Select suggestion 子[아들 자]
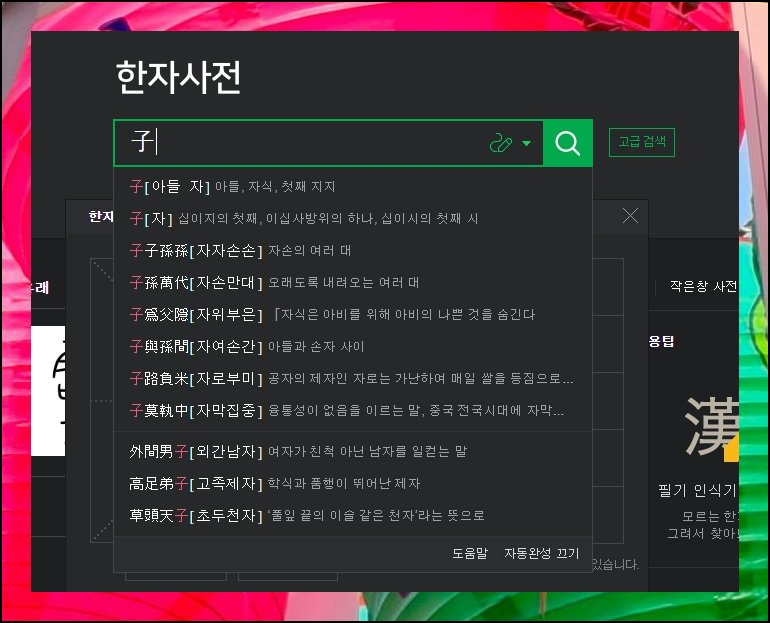This screenshot has height=623, width=770. click(x=353, y=187)
